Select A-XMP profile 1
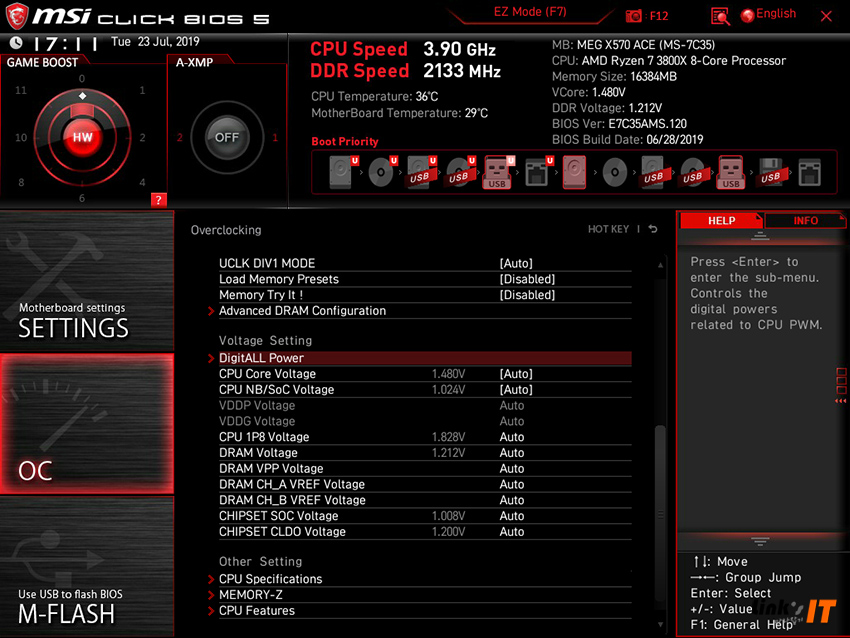The width and height of the screenshot is (850, 638). click(275, 138)
